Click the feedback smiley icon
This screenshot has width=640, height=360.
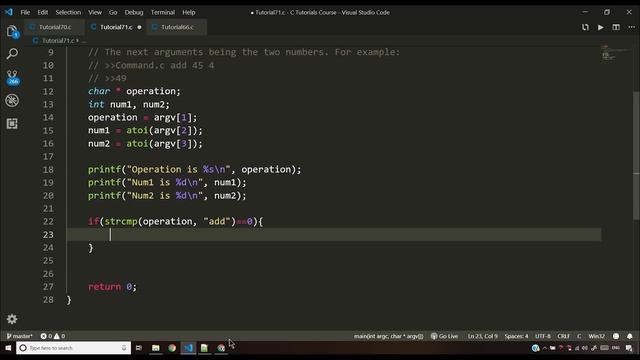click(616, 336)
